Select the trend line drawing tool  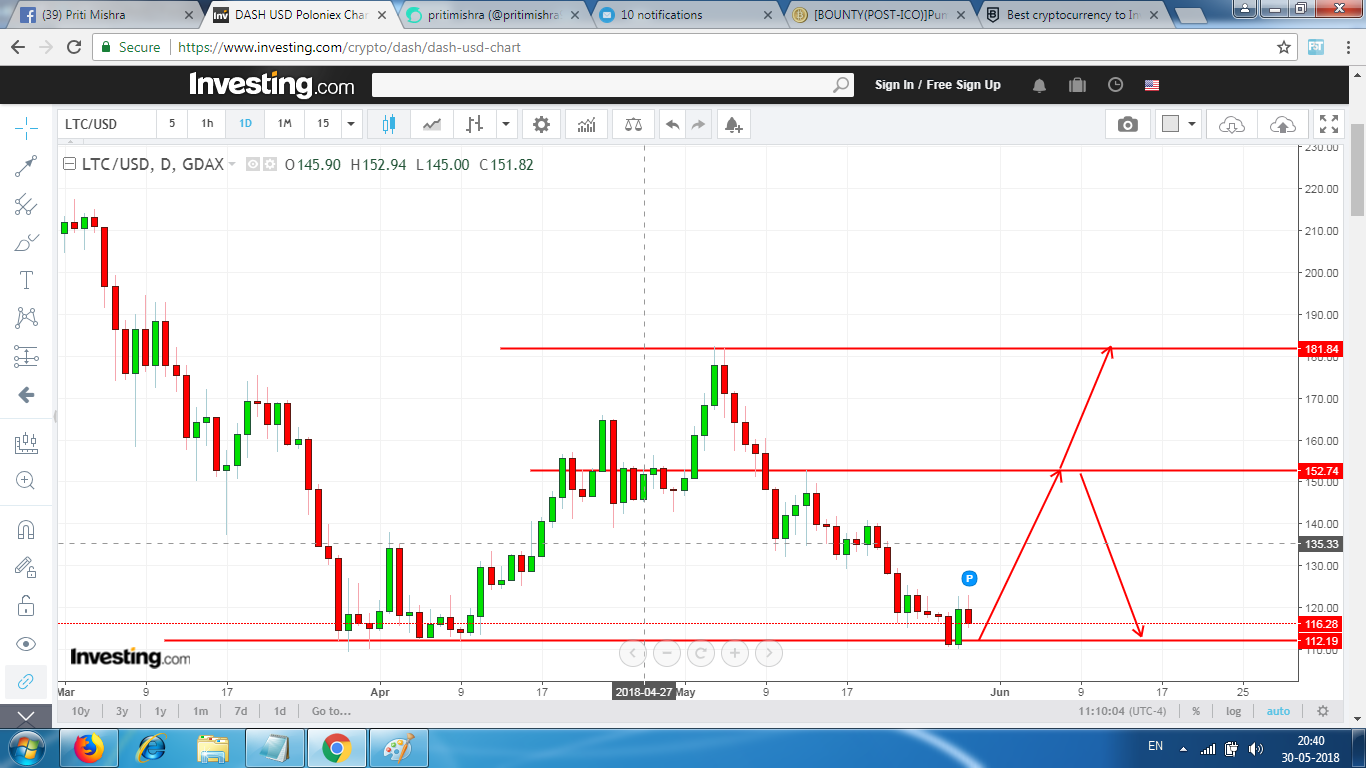click(26, 166)
